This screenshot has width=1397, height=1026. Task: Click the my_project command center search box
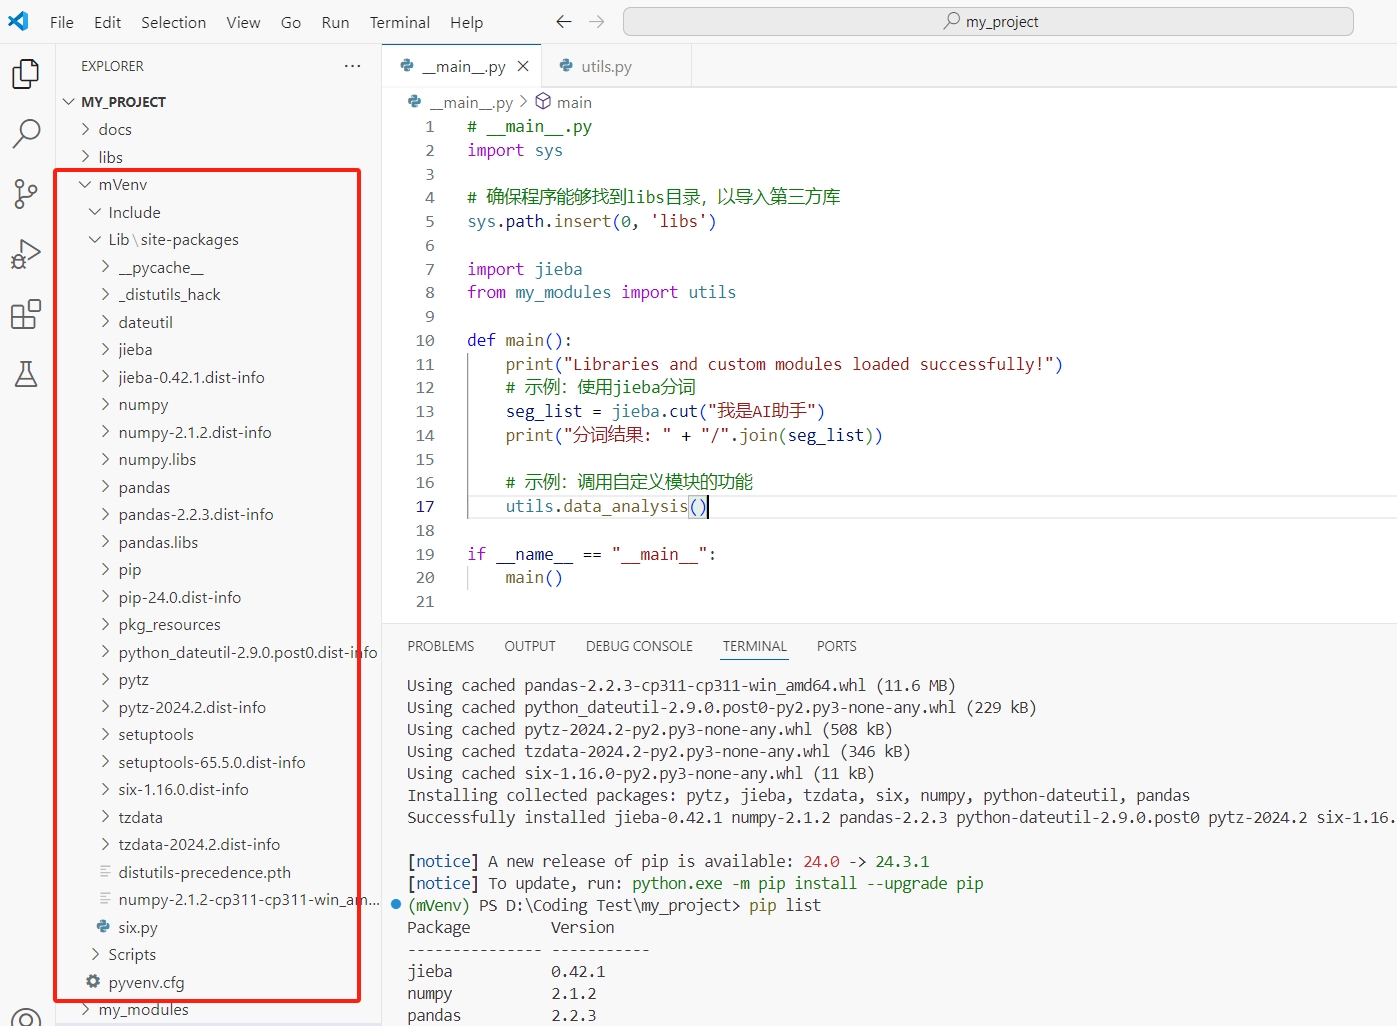coord(988,21)
